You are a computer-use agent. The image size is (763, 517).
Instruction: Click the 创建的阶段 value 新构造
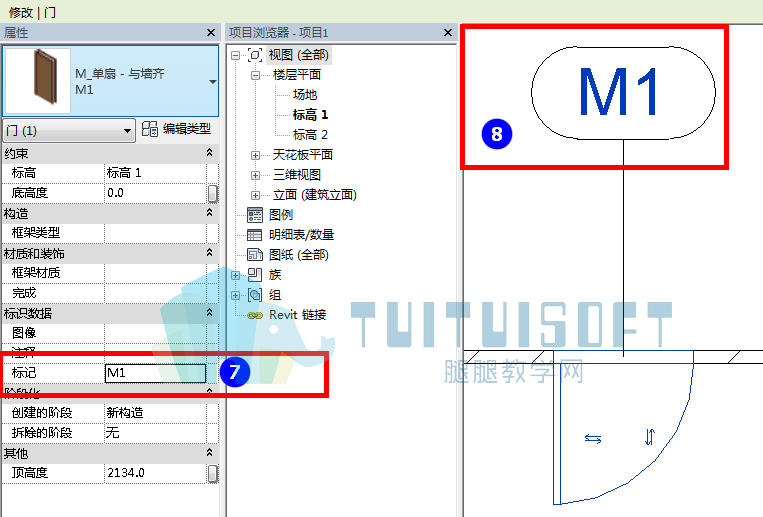coord(155,413)
